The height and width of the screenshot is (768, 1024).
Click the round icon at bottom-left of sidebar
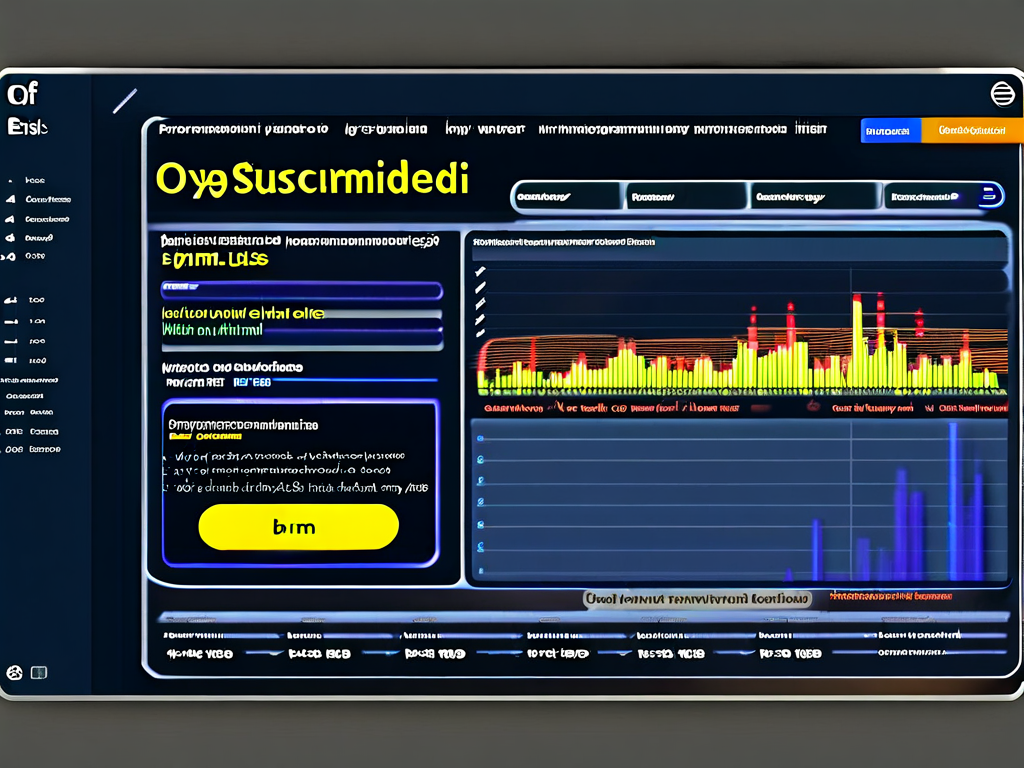pyautogui.click(x=14, y=673)
